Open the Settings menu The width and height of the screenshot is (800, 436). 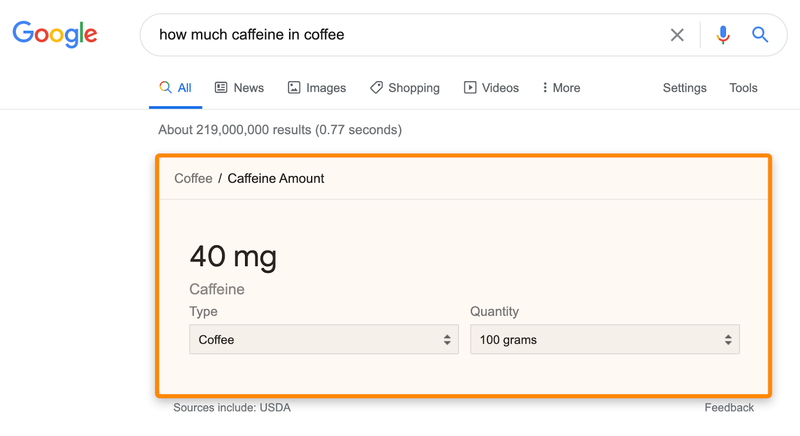[684, 88]
